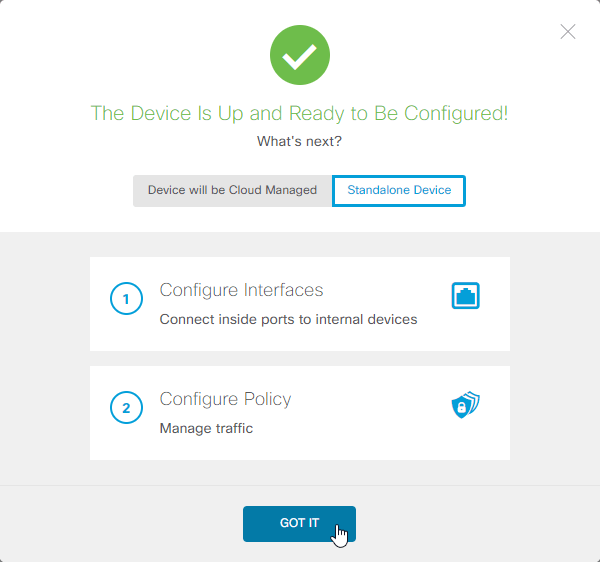Screen dimensions: 600x562
Task: Click the Ethernet port interfaces icon
Action: click(465, 295)
